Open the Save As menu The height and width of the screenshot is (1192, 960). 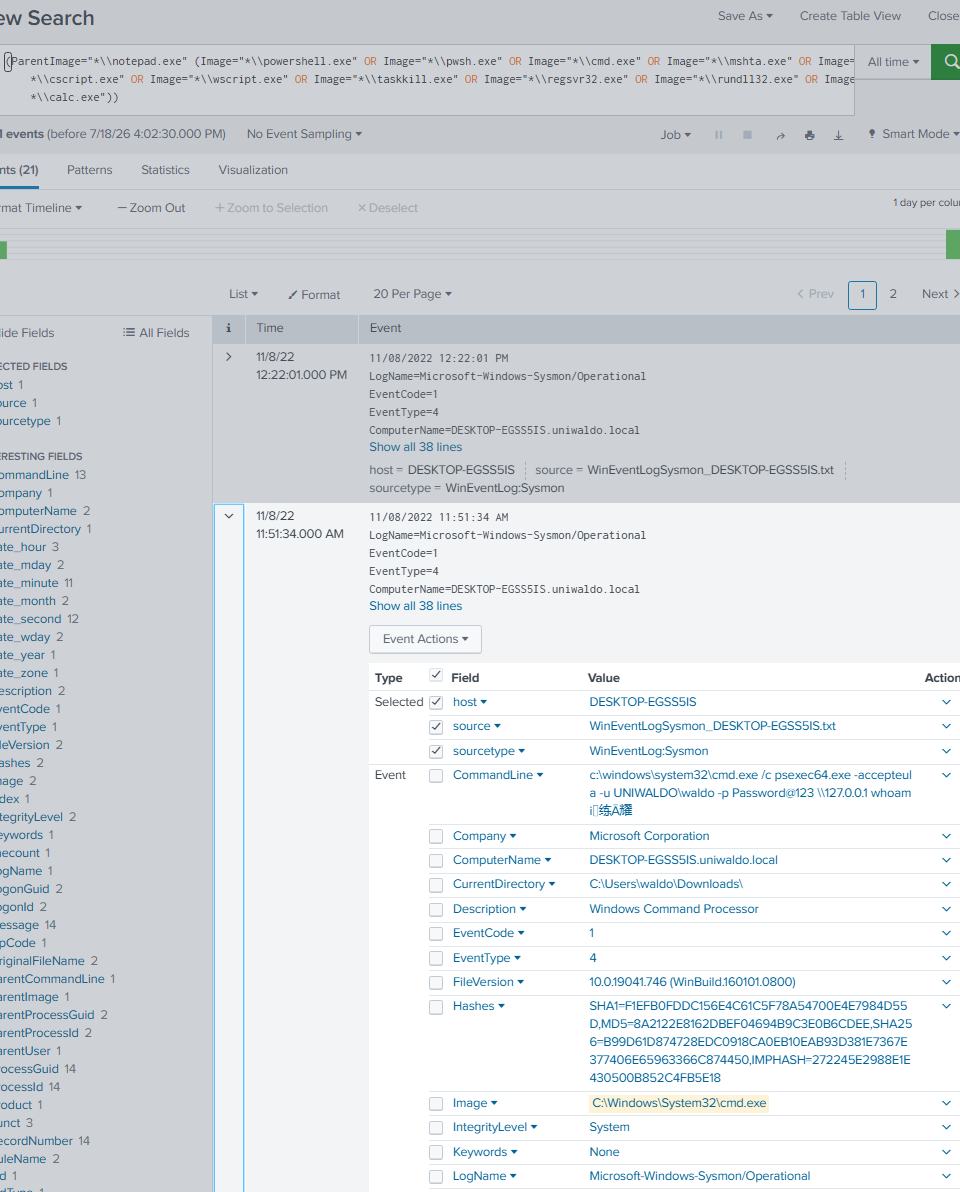point(745,16)
